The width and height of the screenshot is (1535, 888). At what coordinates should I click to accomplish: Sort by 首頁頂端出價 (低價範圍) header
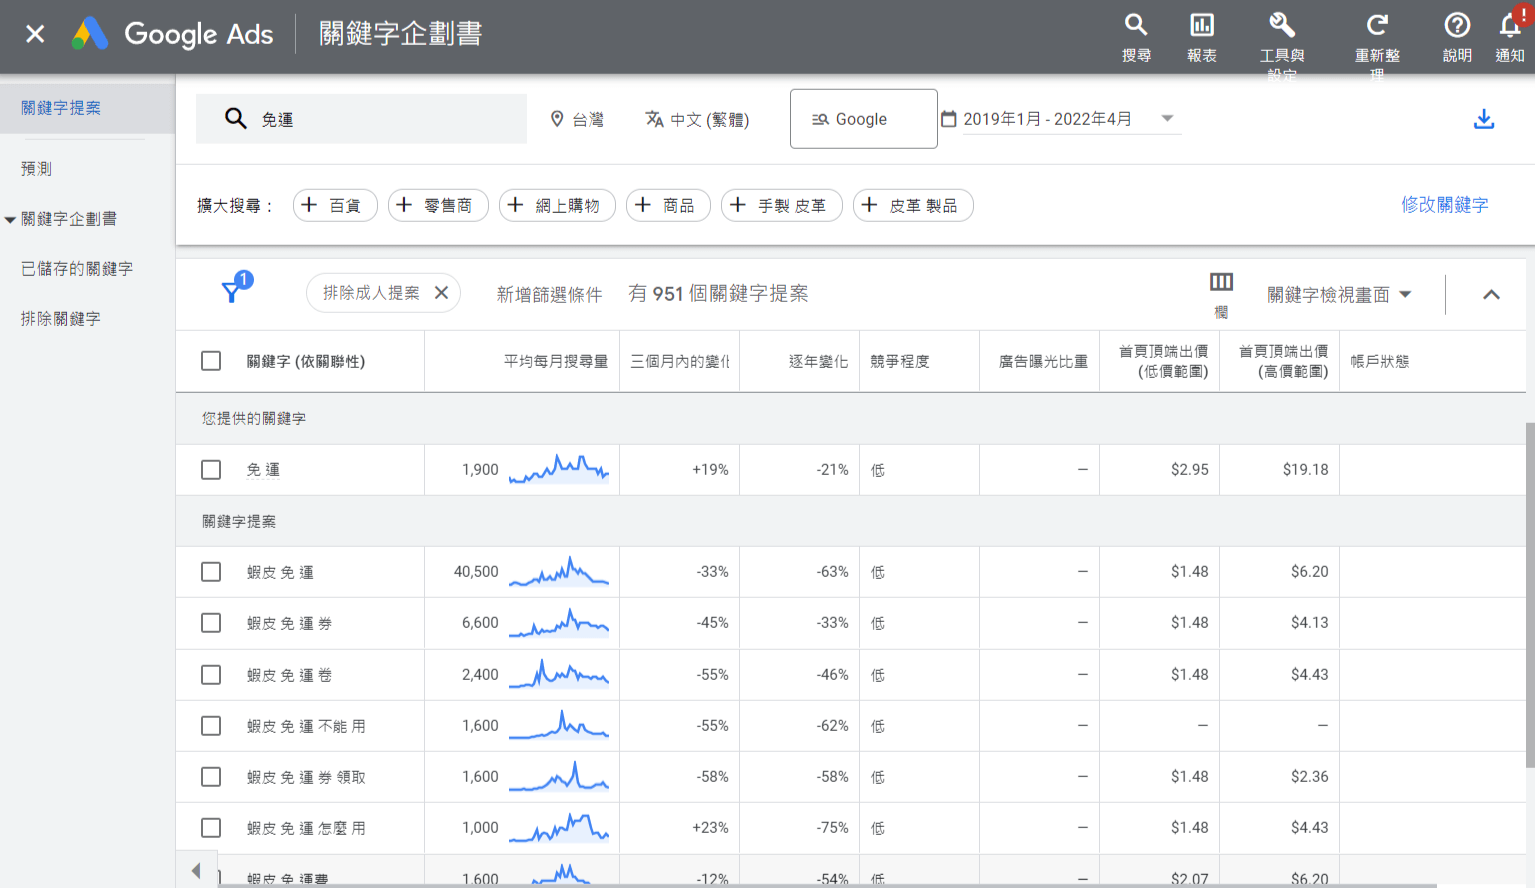coord(1163,361)
